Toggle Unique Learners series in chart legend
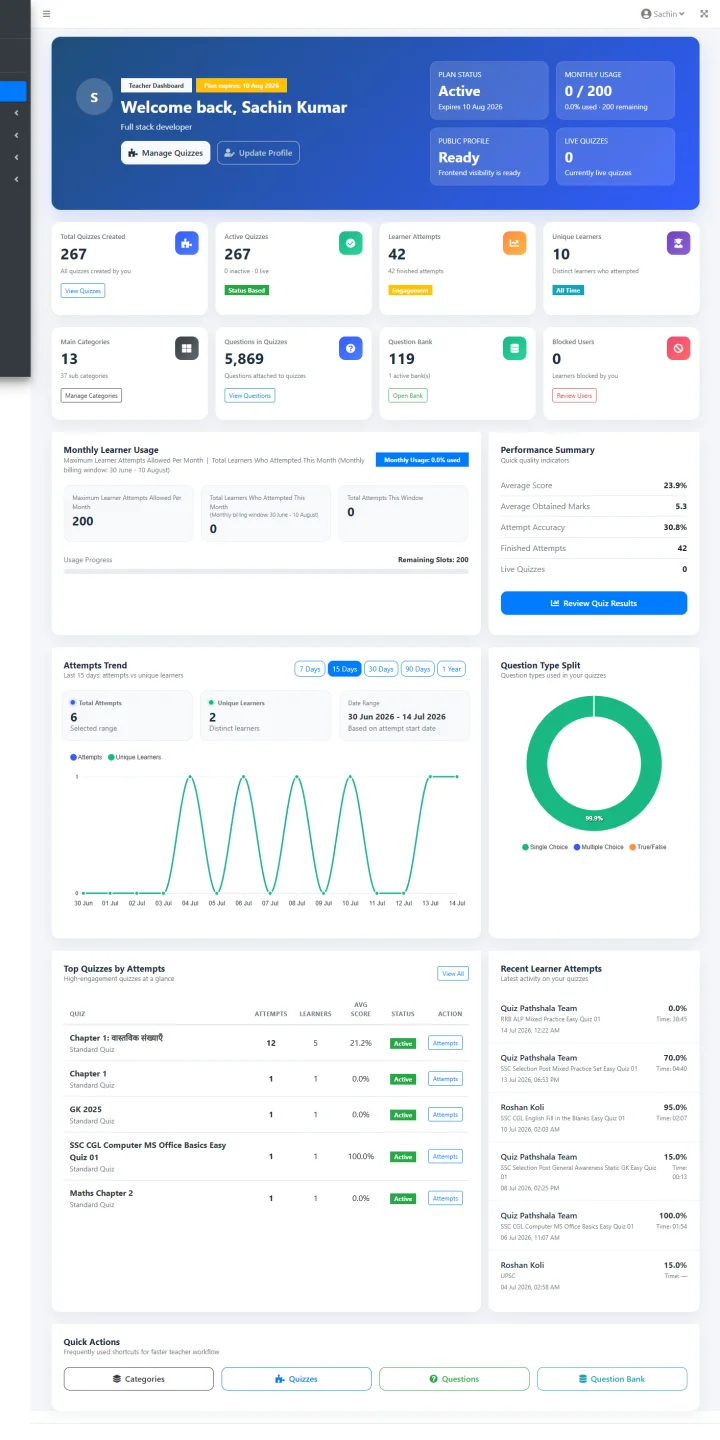This screenshot has width=720, height=1440. 134,757
